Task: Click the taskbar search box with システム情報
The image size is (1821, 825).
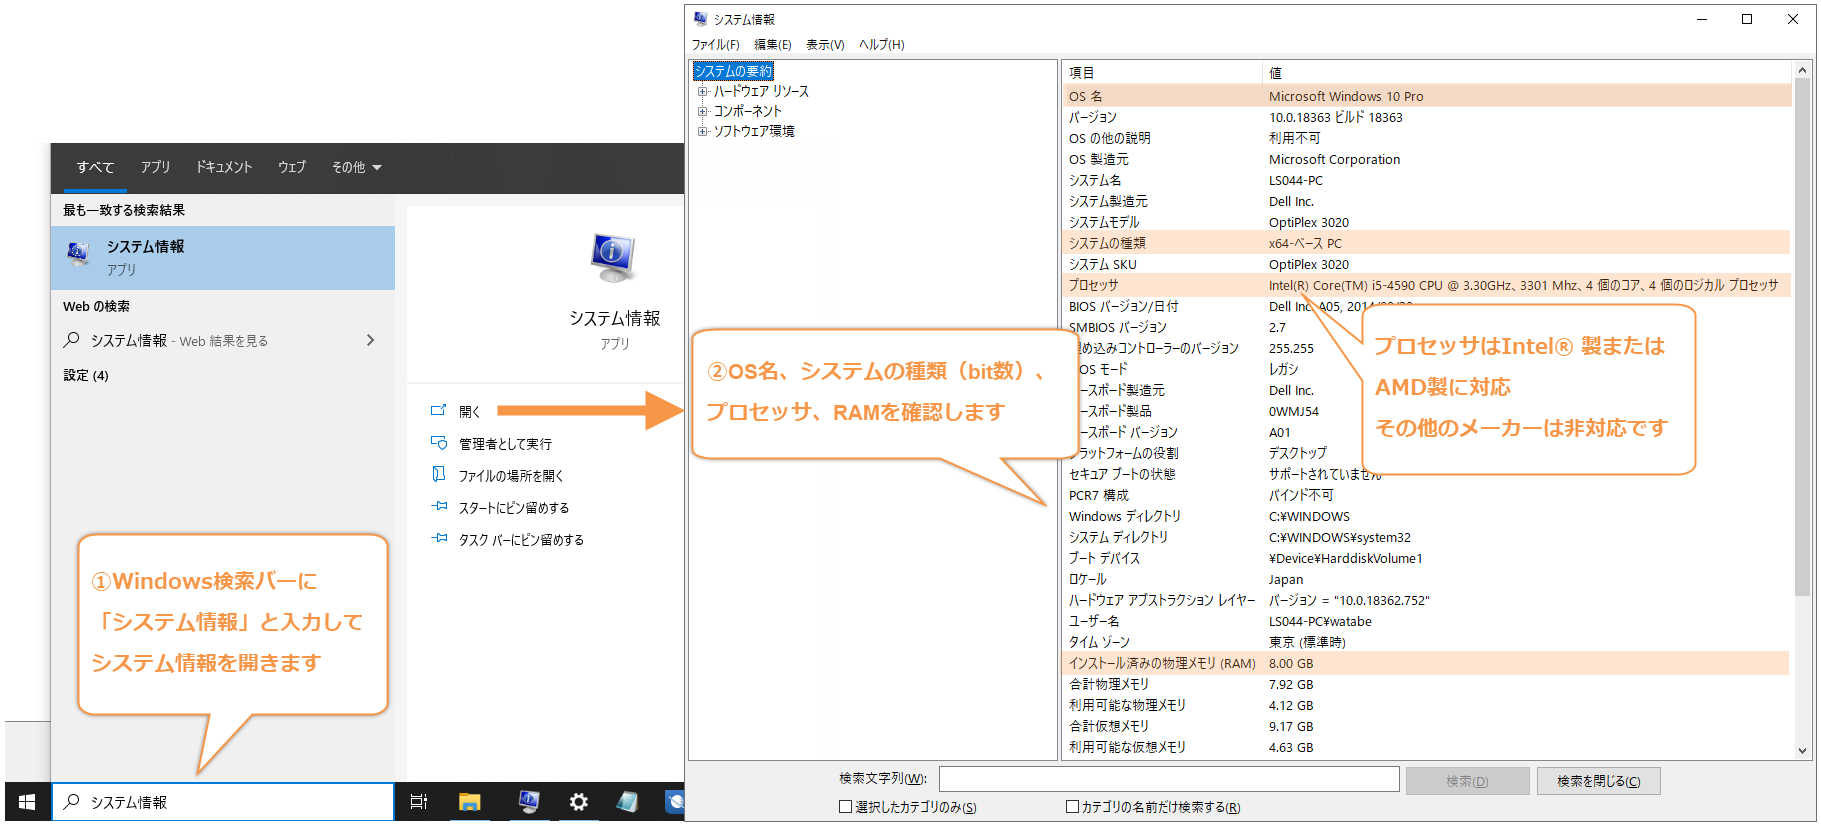Action: tap(223, 802)
